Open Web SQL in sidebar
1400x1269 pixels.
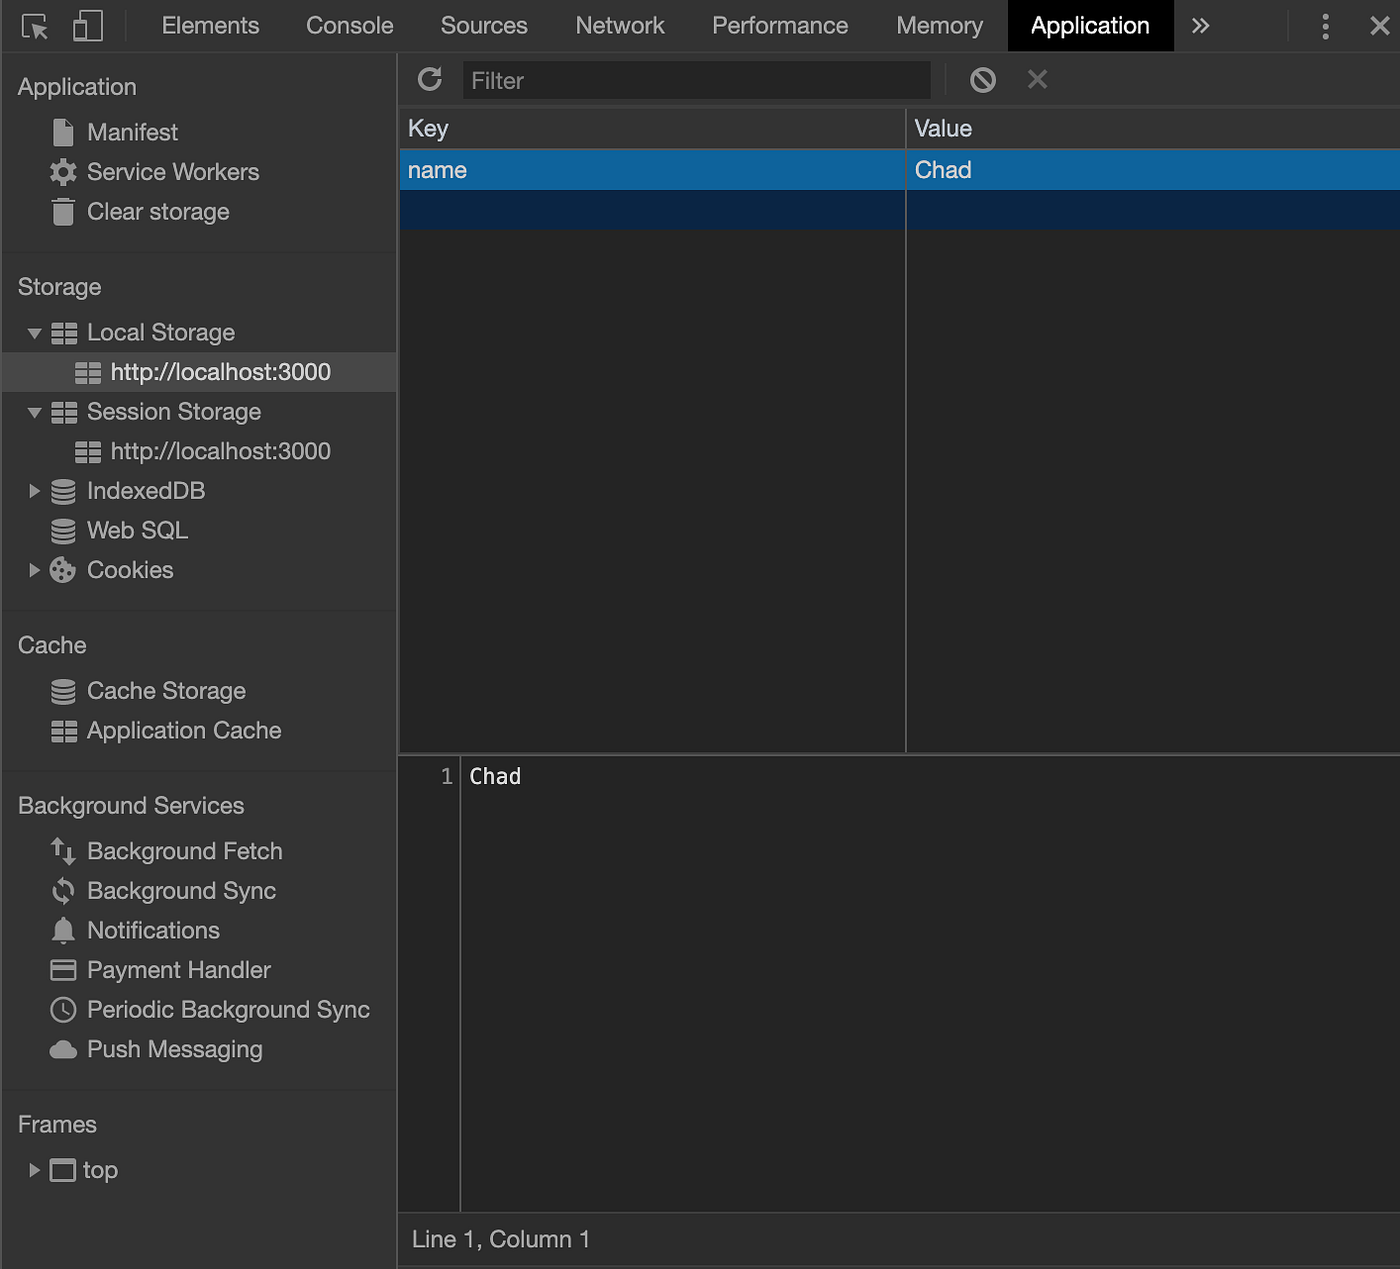coord(137,530)
